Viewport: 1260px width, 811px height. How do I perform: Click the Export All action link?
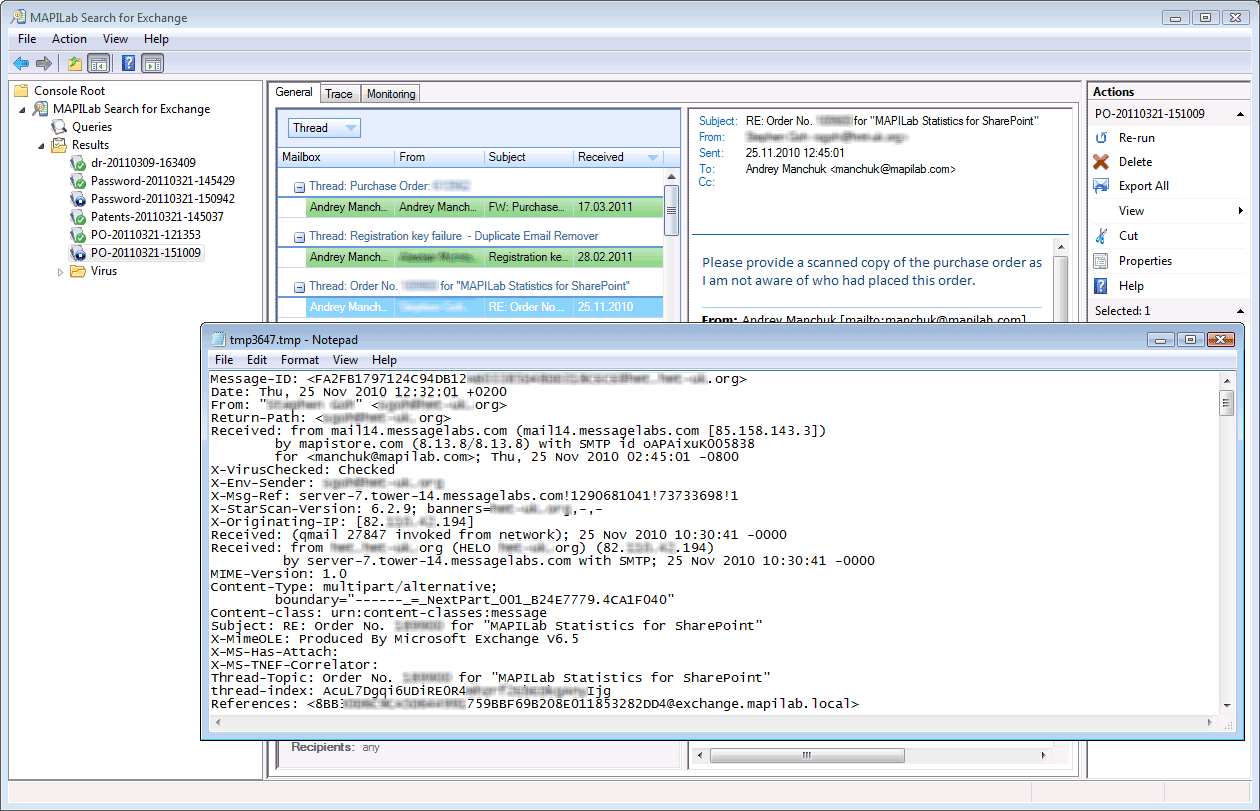pos(1144,186)
